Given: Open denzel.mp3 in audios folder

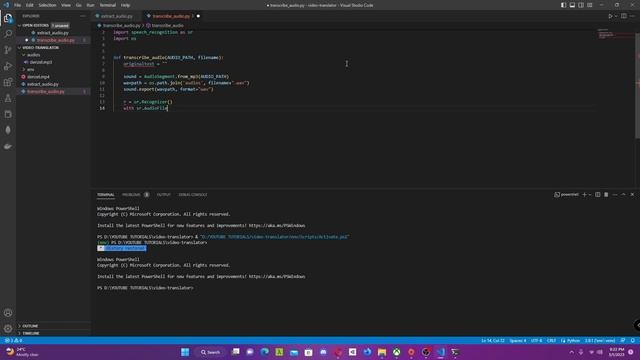Looking at the screenshot, I should [x=53, y=62].
